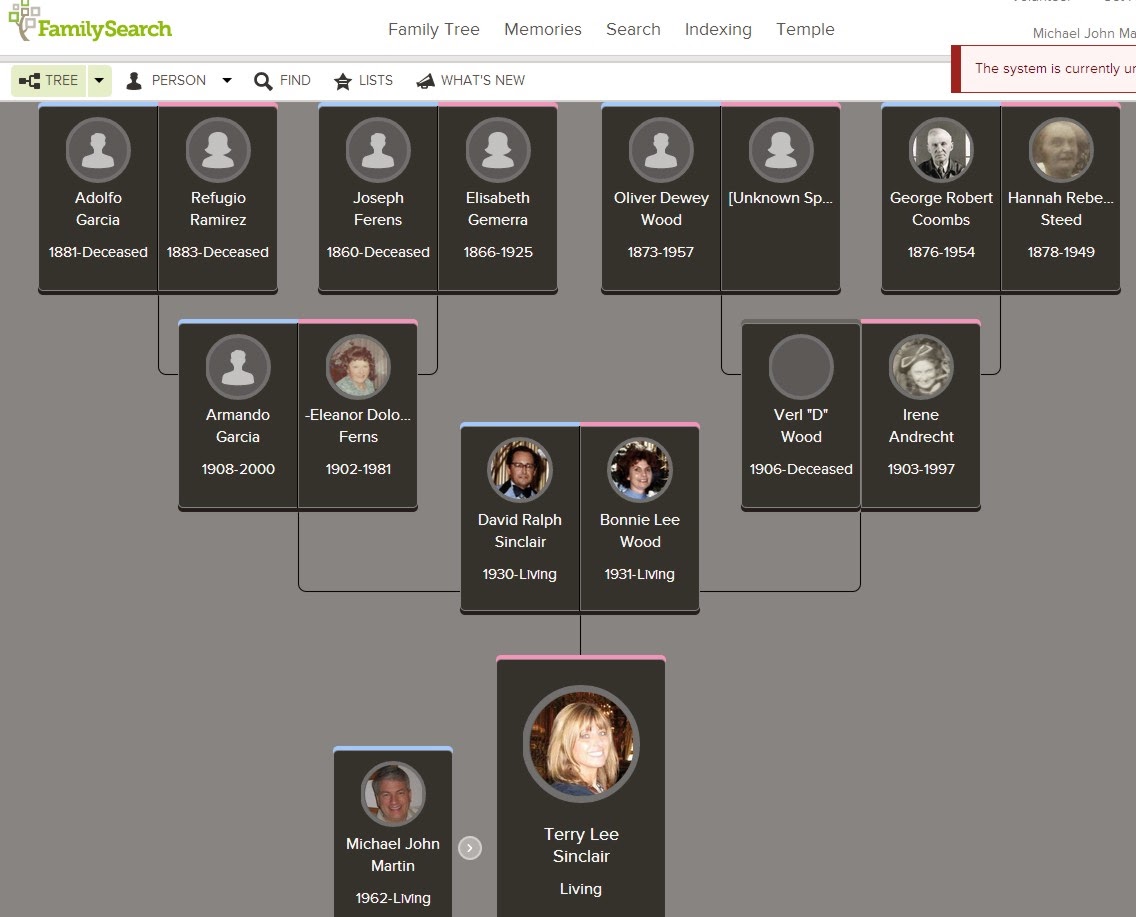The width and height of the screenshot is (1136, 917).
Task: Click the FIND magnifier icon
Action: (263, 80)
